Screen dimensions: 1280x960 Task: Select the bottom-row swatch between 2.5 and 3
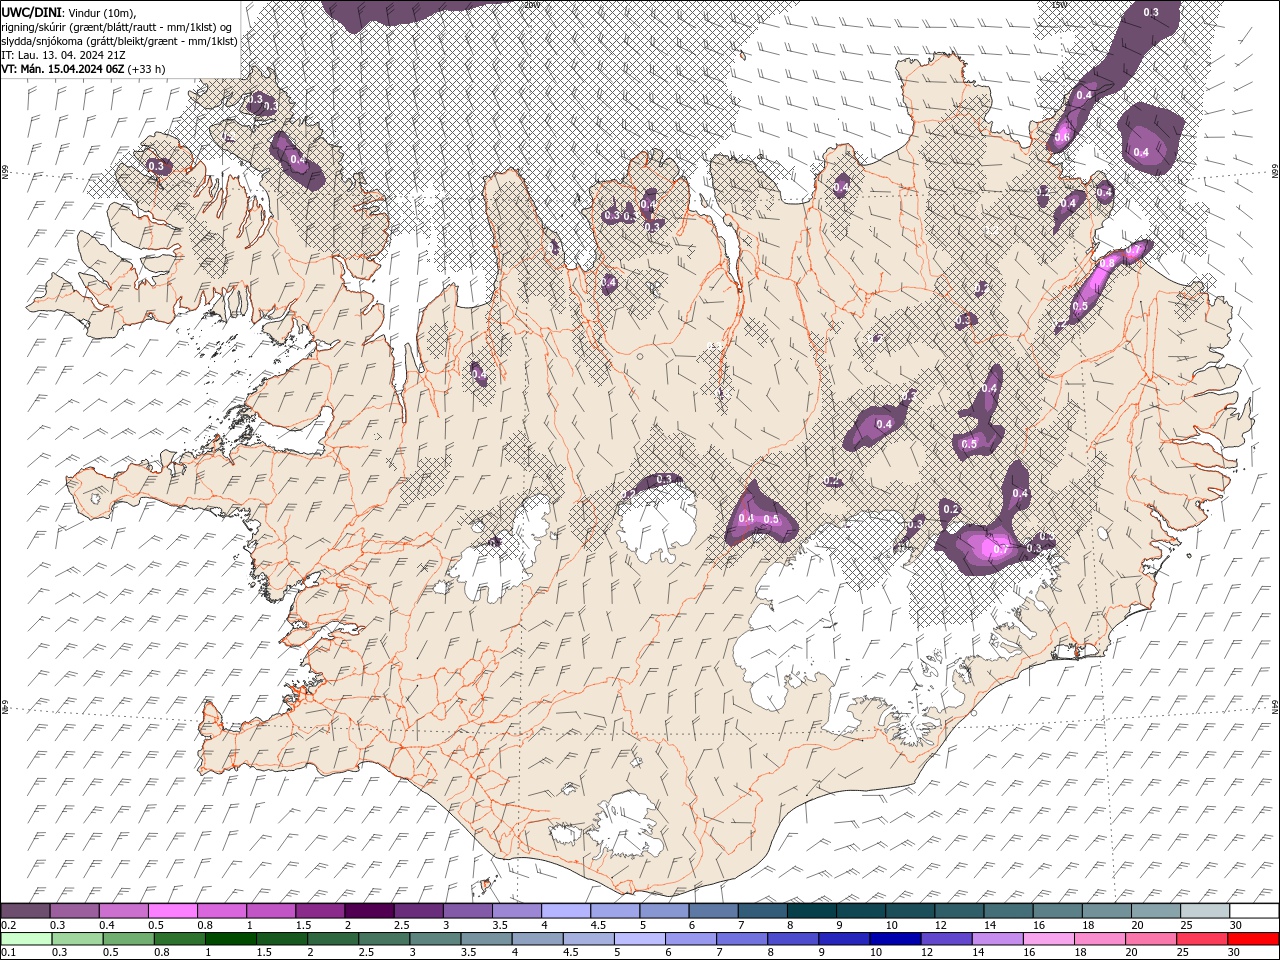(383, 939)
